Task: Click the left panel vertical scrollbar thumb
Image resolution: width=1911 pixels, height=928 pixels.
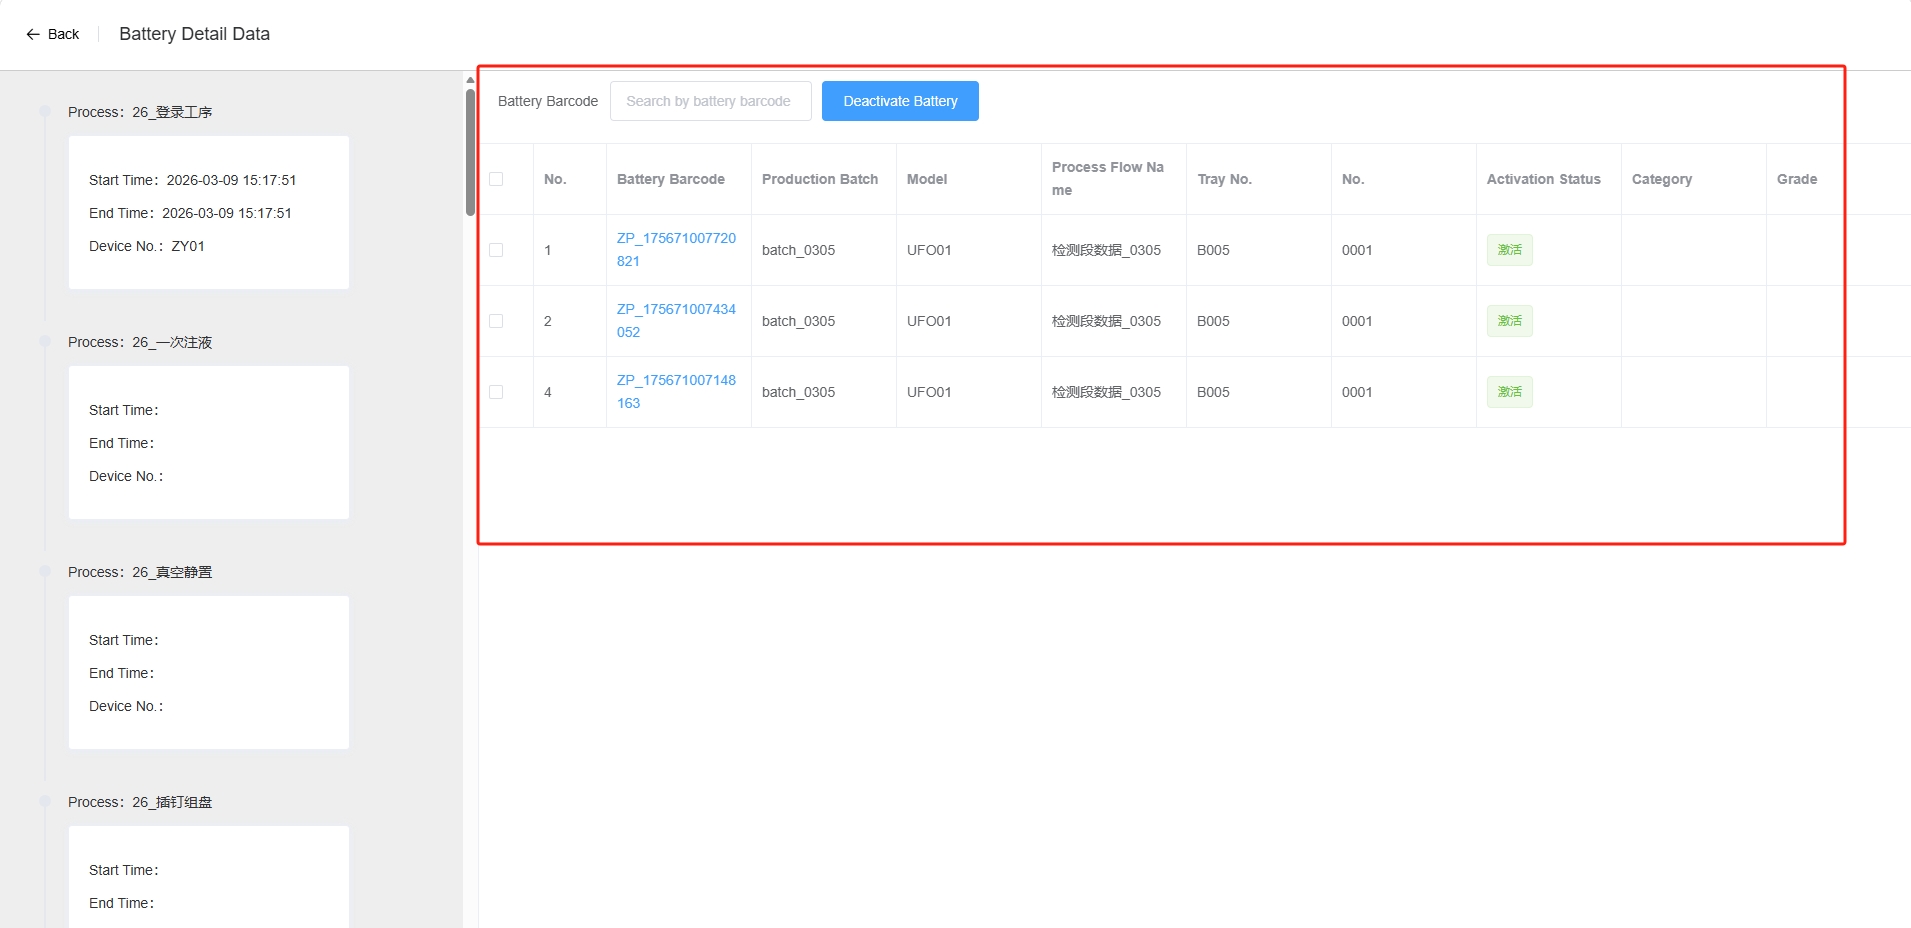Action: click(x=470, y=152)
